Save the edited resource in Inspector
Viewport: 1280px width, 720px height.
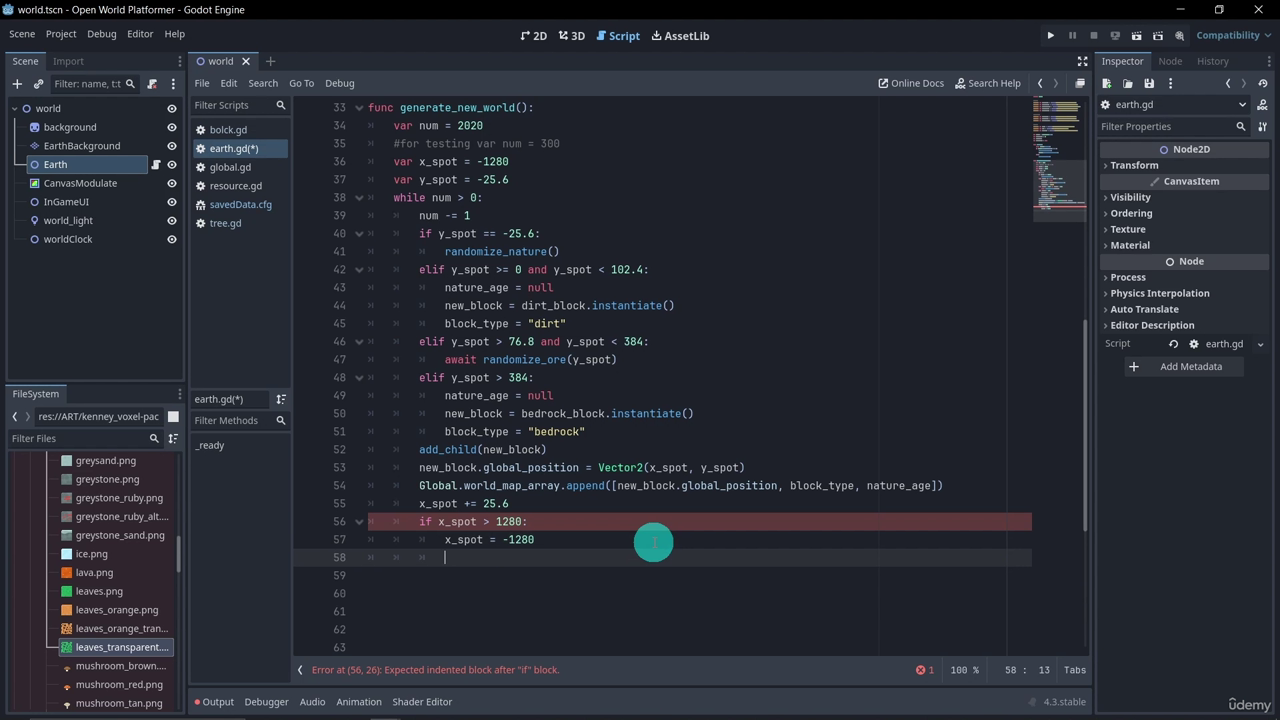point(1149,84)
